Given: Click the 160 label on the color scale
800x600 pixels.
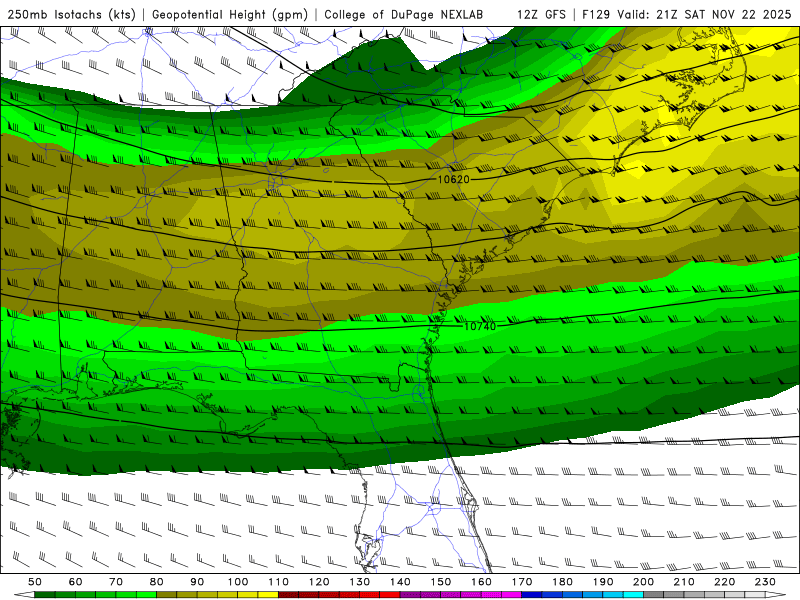Looking at the screenshot, I should (481, 582).
